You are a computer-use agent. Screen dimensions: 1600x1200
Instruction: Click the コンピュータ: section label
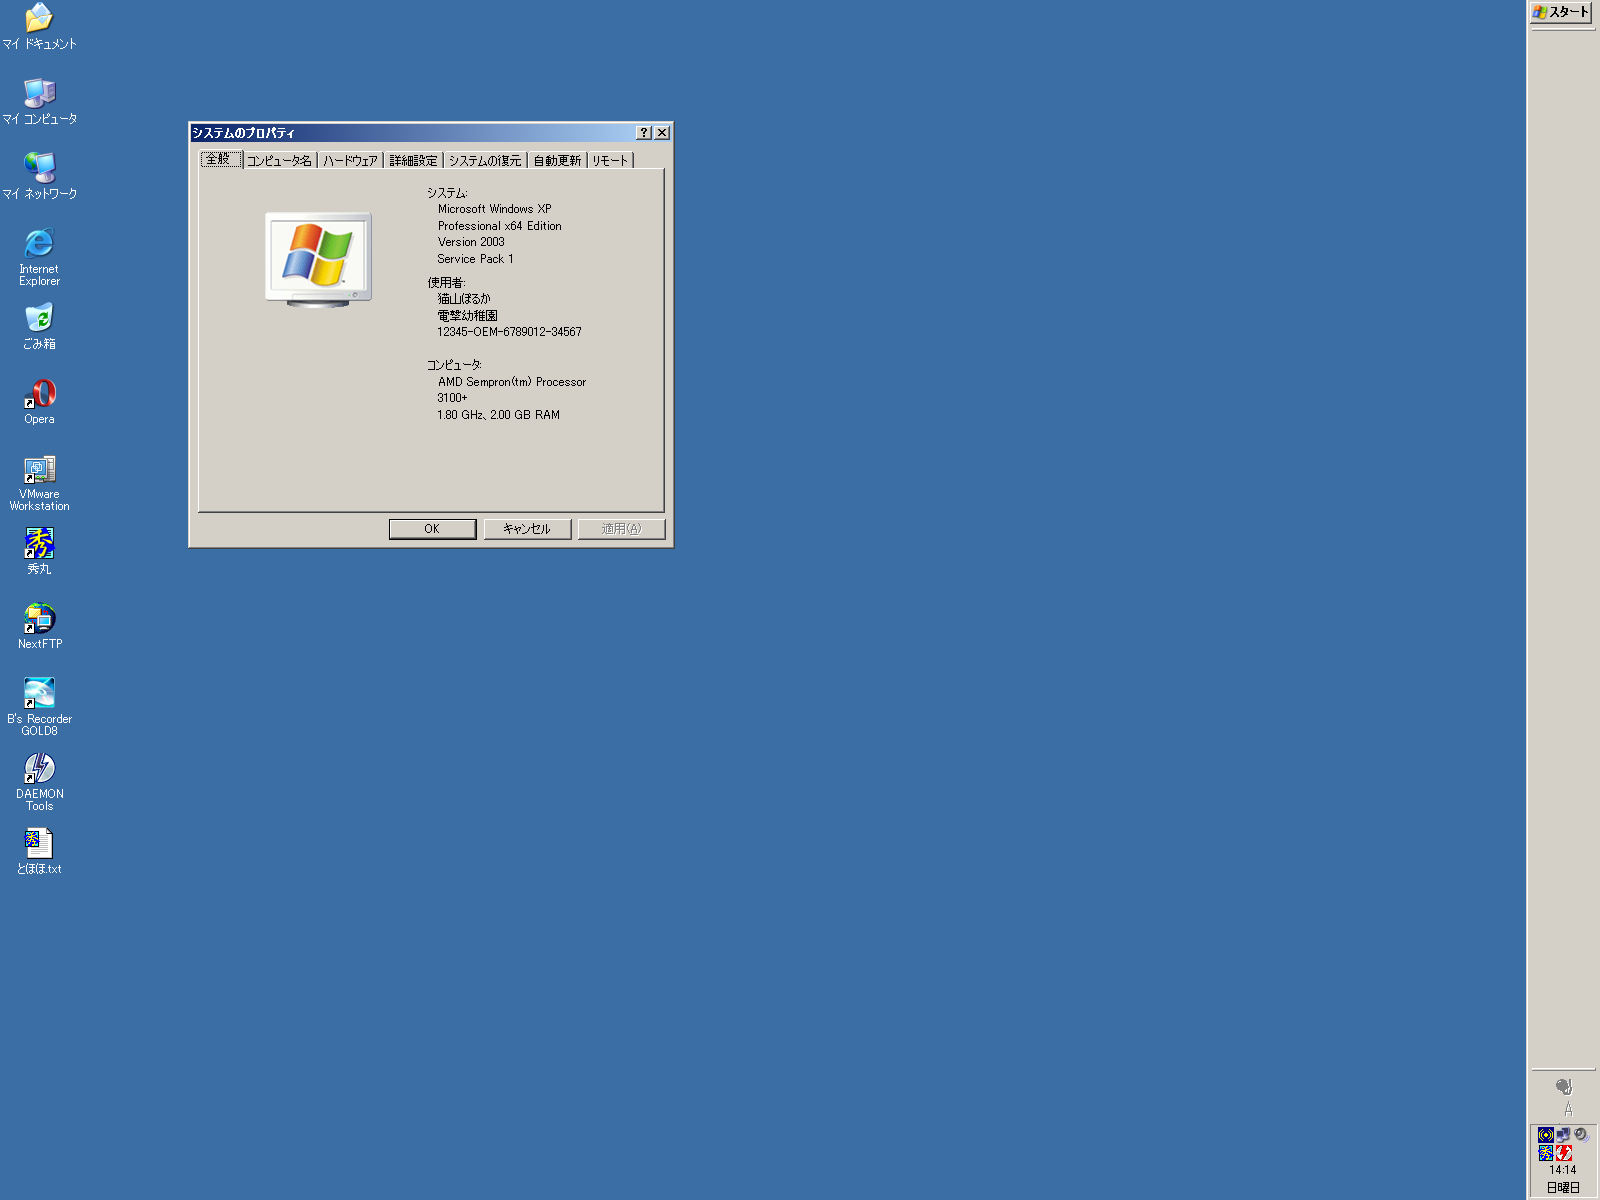(x=454, y=365)
